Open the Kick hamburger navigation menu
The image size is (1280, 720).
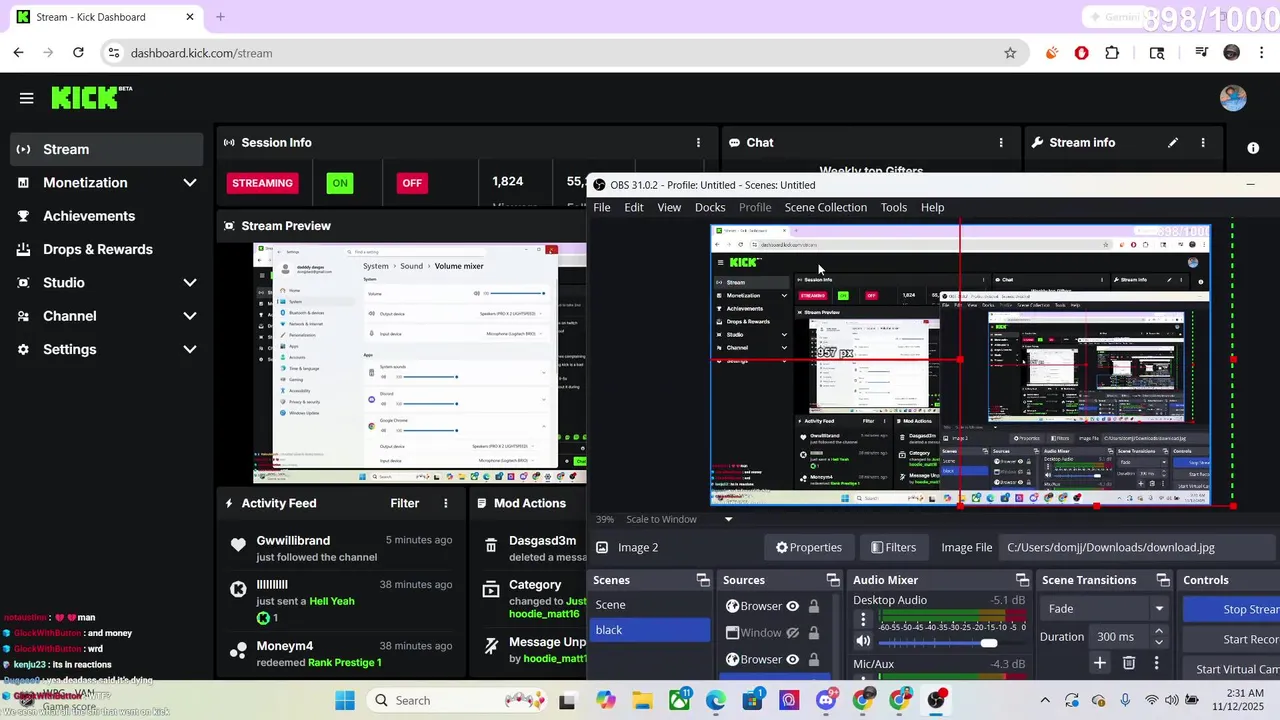tap(26, 98)
